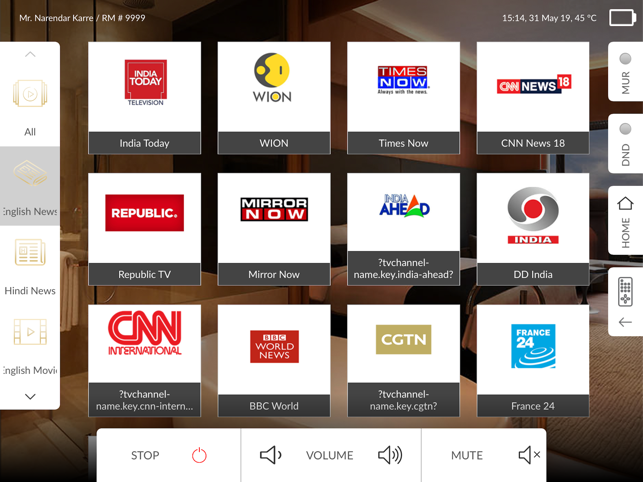This screenshot has height=482, width=643.
Task: Click the WION caption bar
Action: [x=274, y=143]
